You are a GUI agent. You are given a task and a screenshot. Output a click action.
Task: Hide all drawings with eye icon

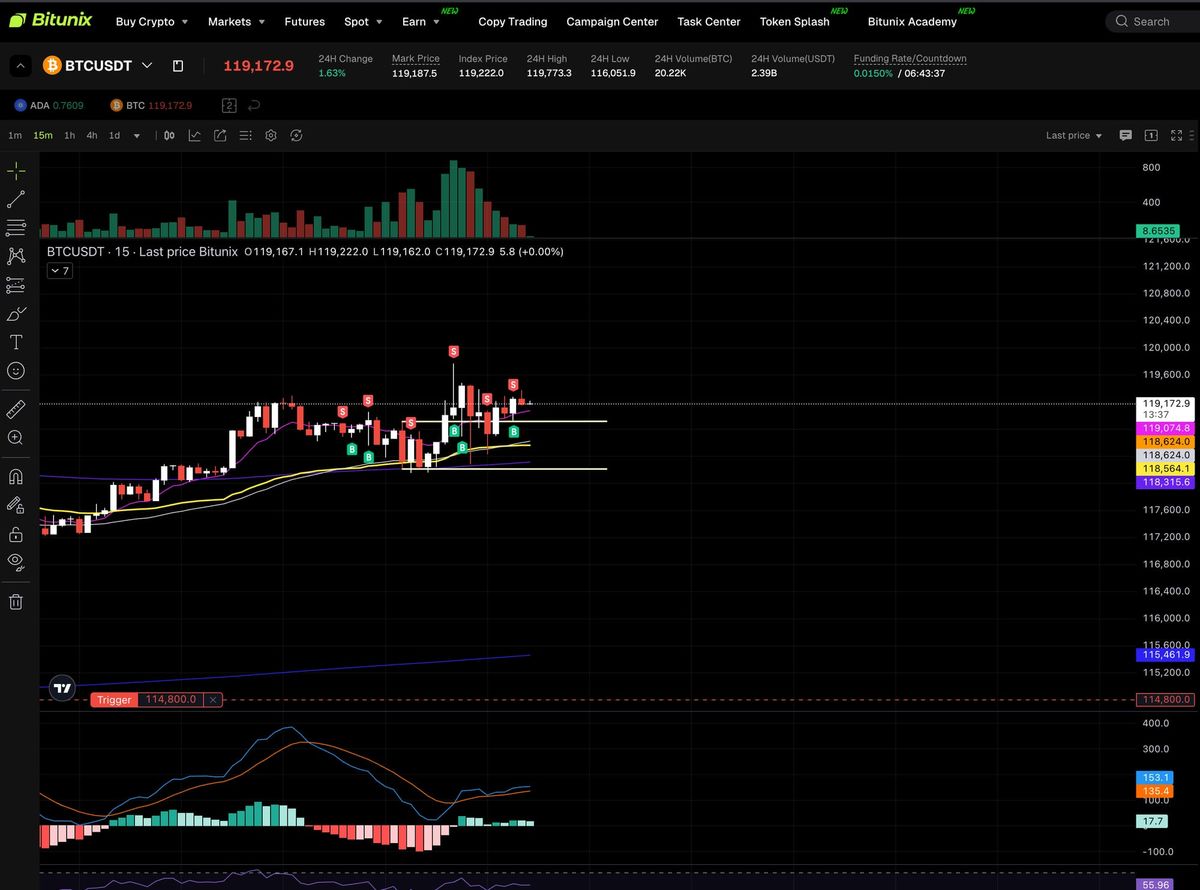16,560
